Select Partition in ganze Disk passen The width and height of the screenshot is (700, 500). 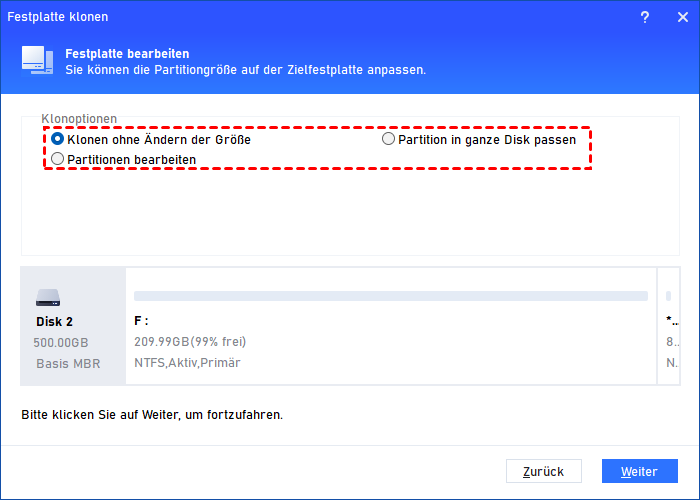pyautogui.click(x=479, y=139)
